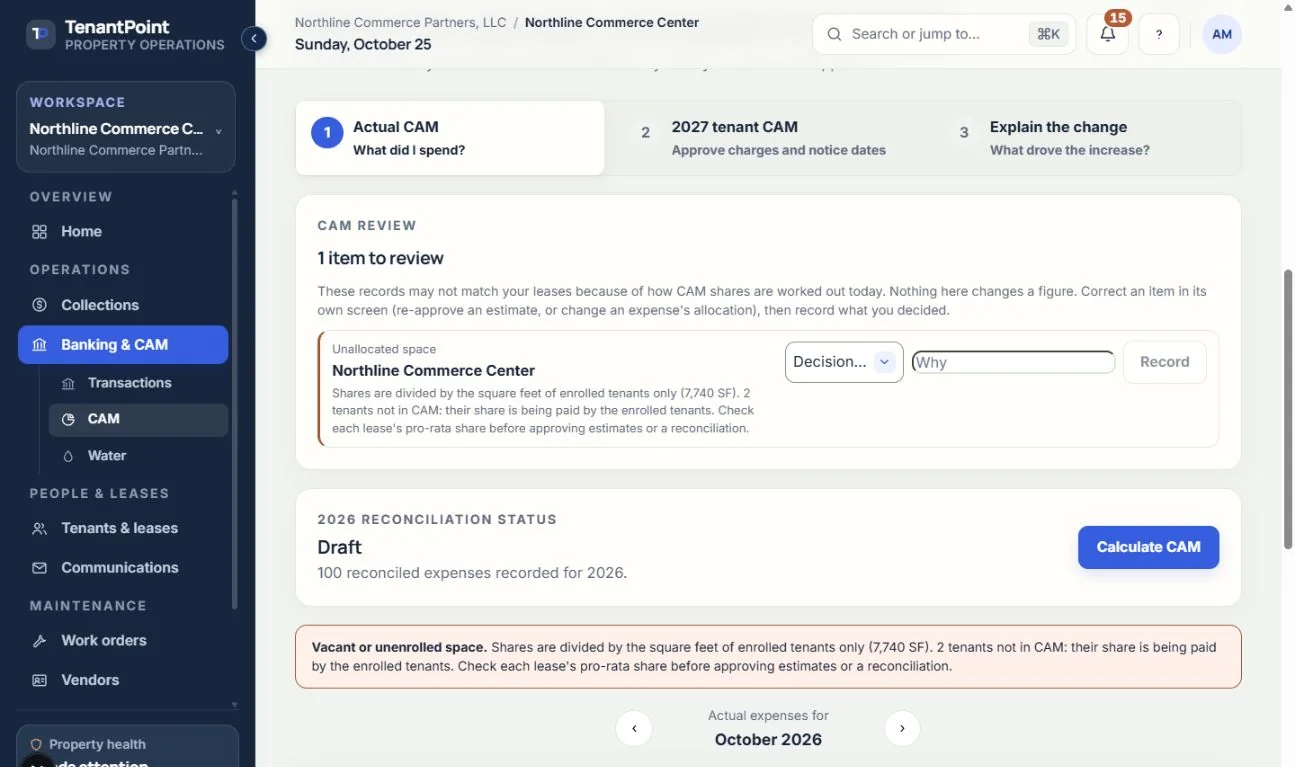This screenshot has width=1295, height=767.
Task: Click the Calculate CAM button
Action: [1148, 547]
